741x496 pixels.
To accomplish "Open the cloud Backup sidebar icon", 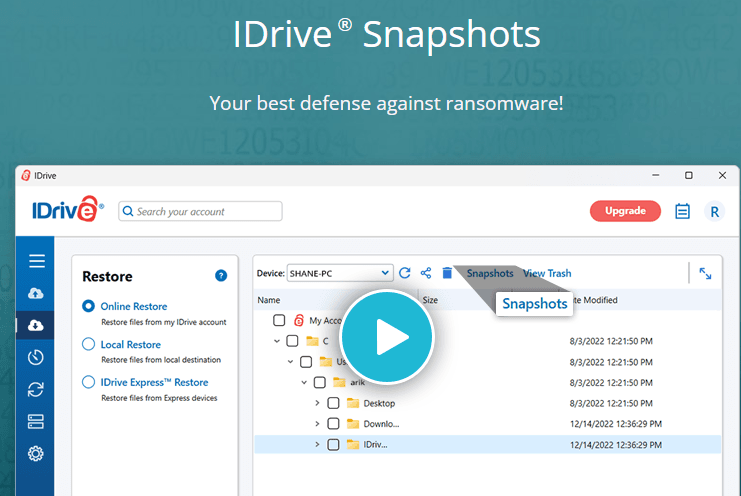I will (x=35, y=293).
